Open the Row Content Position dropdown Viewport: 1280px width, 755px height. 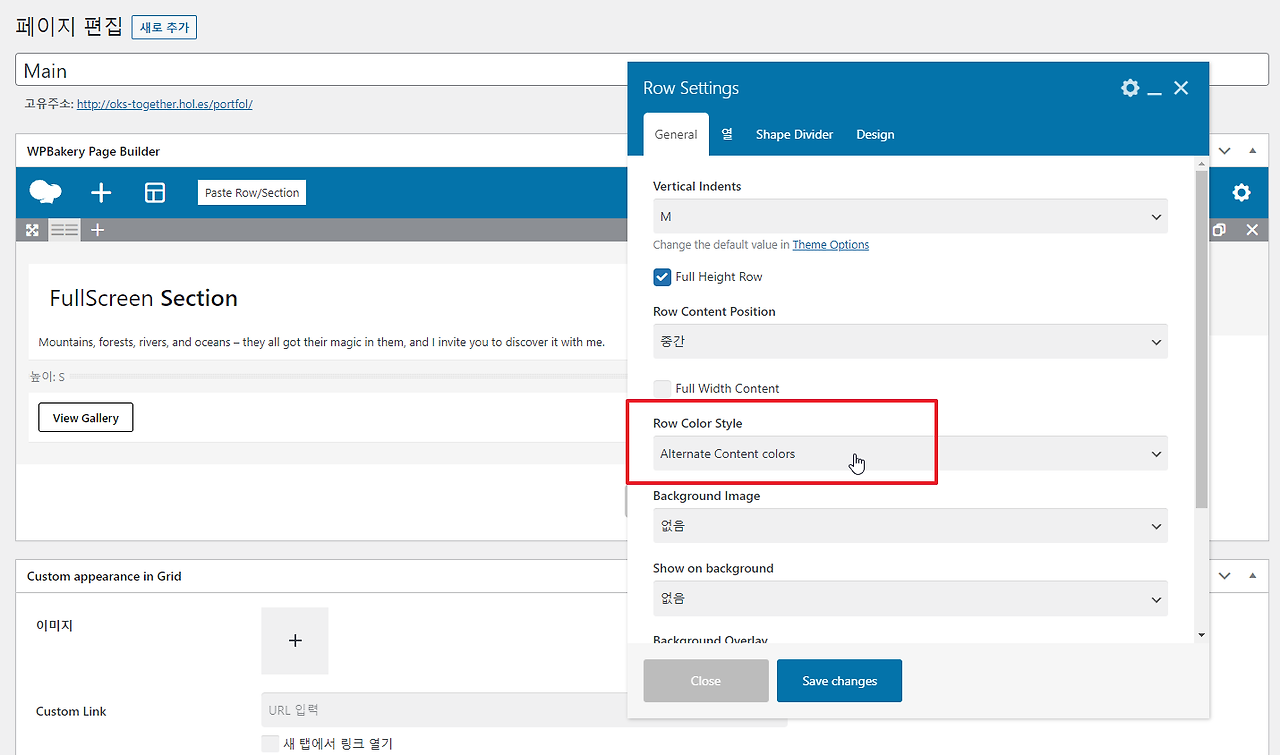[910, 342]
